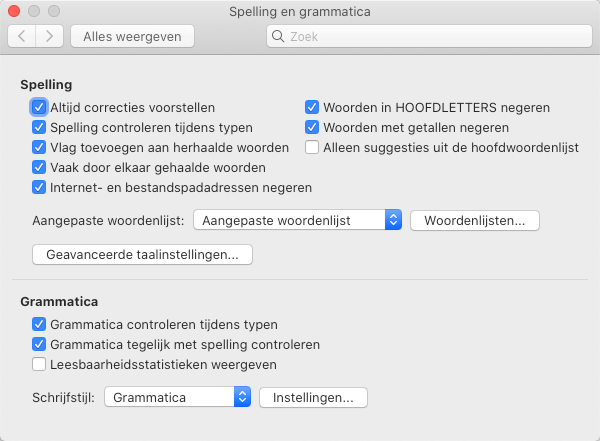The height and width of the screenshot is (441, 600).
Task: Go forward with the right arrow
Action: click(49, 36)
